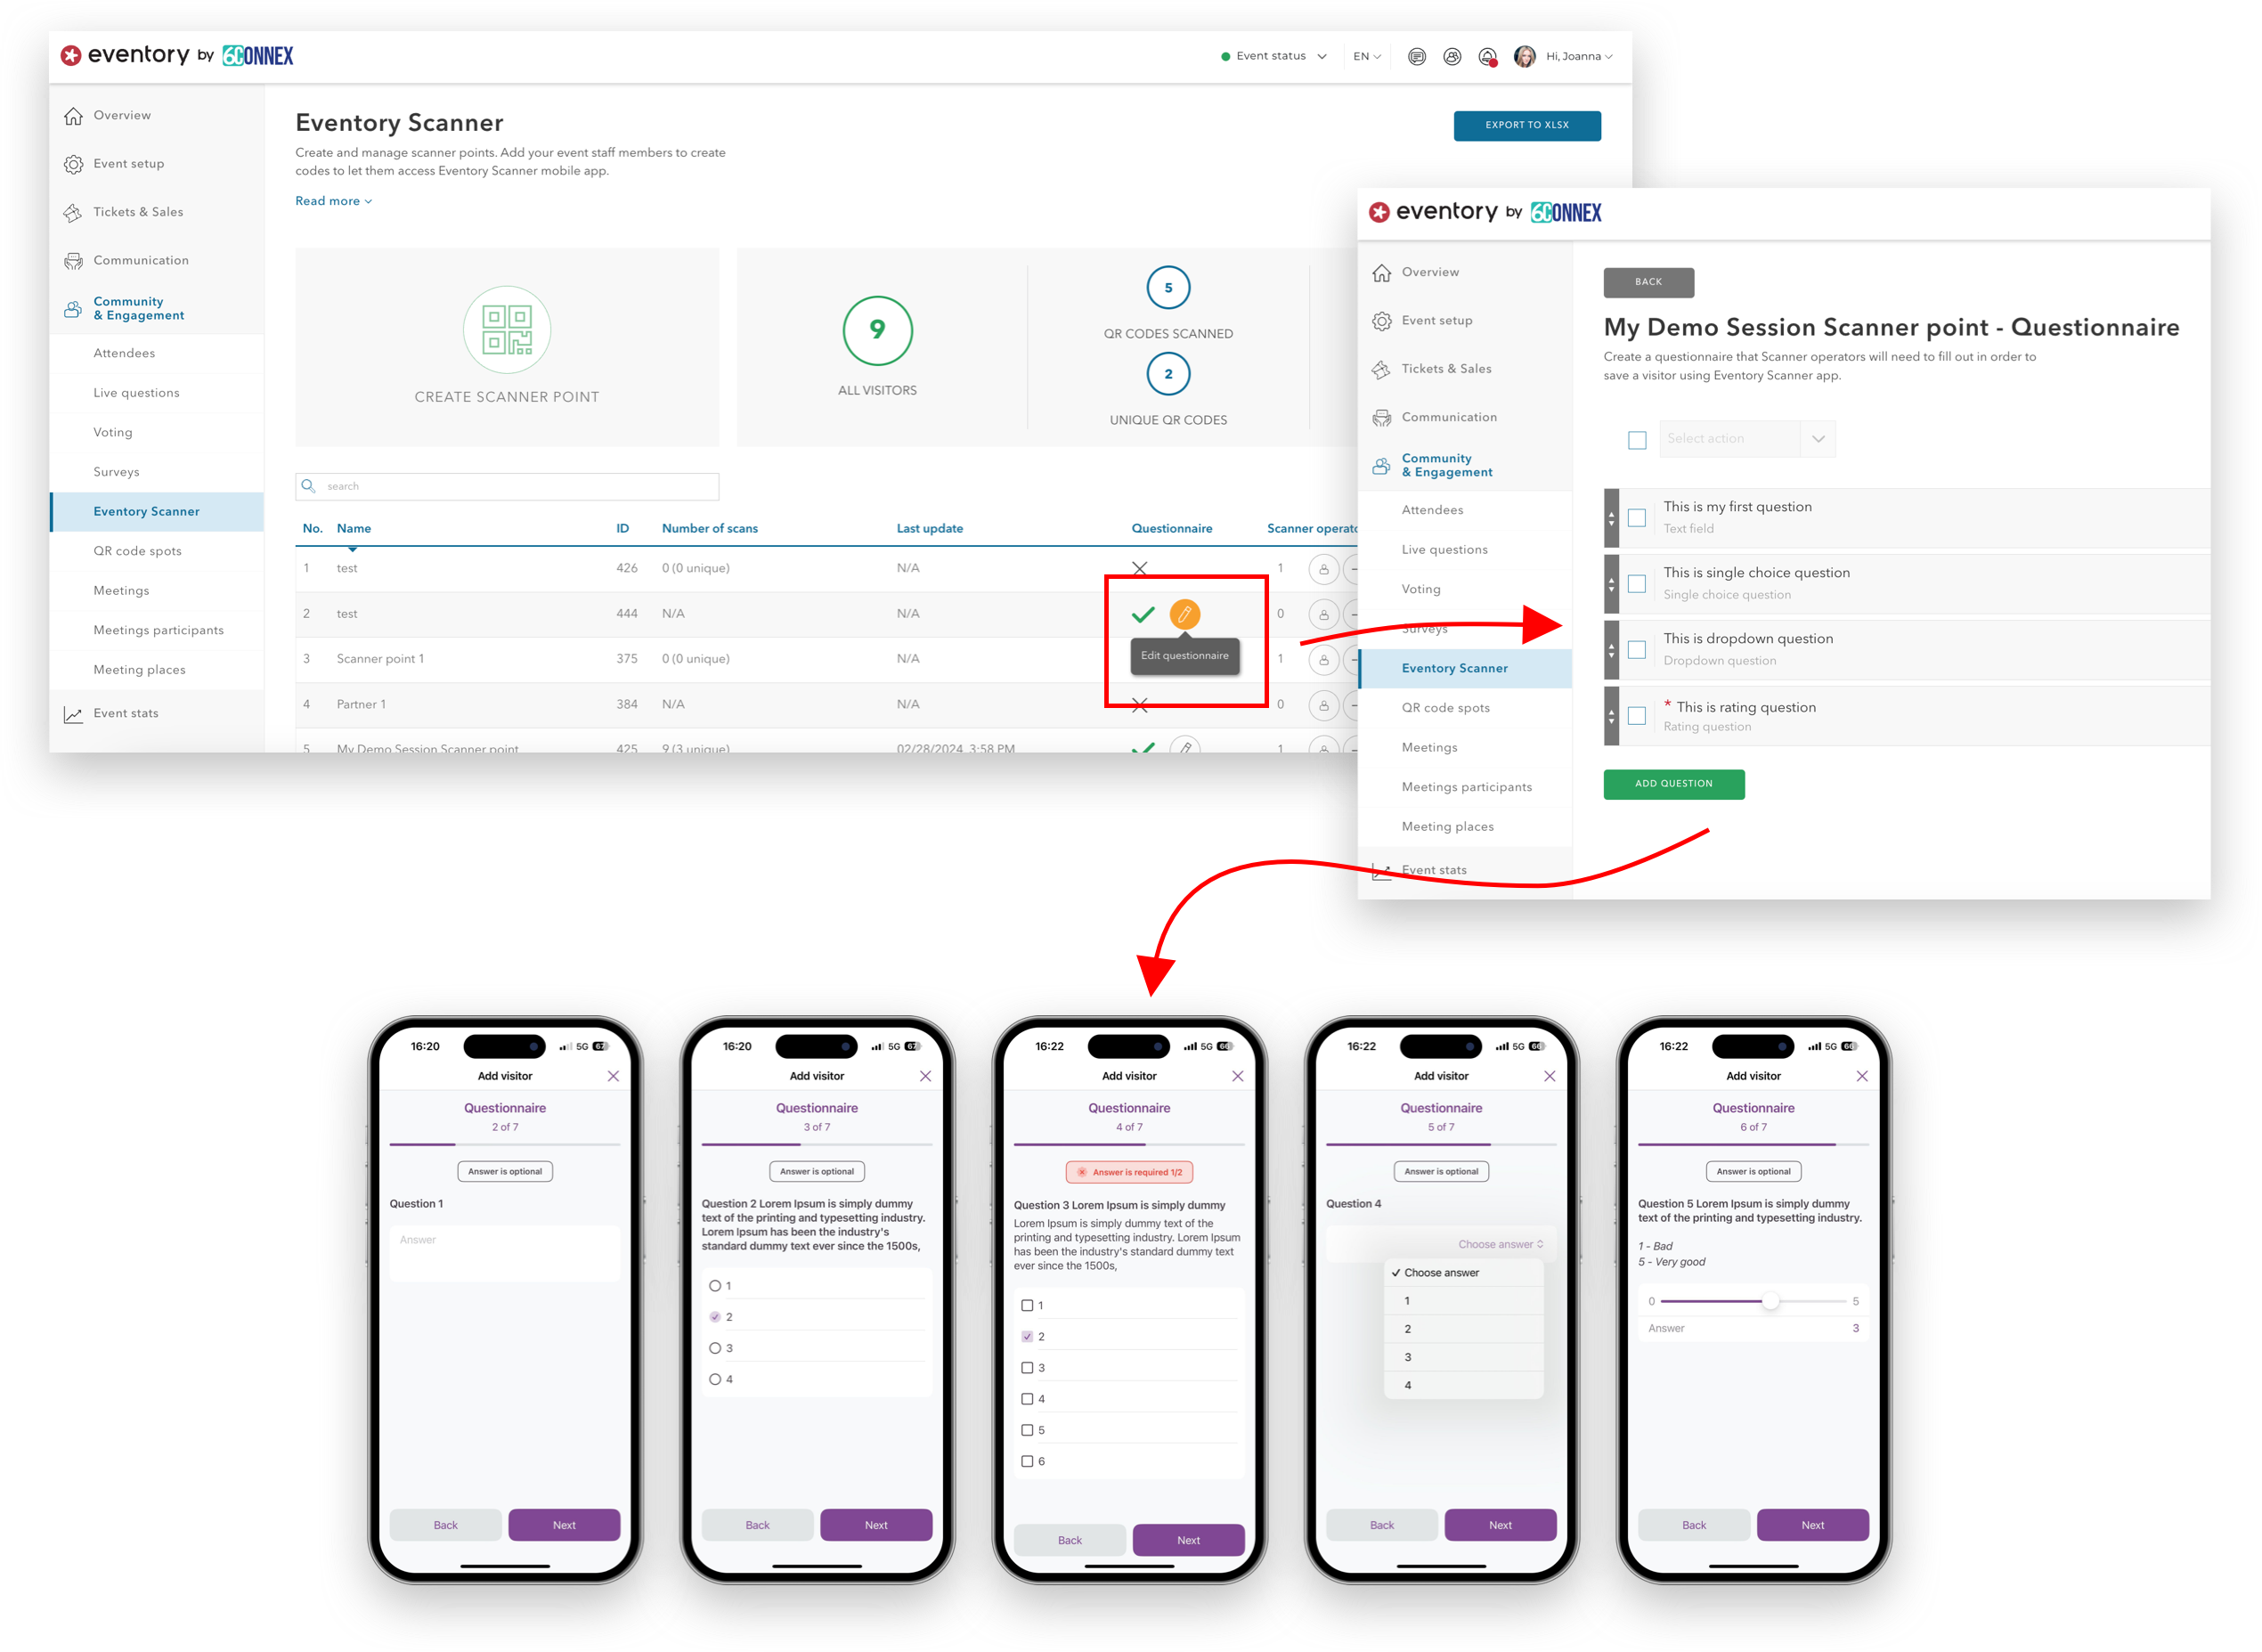Click the Overview sidebar icon
Image resolution: width=2262 pixels, height=1652 pixels.
74,114
